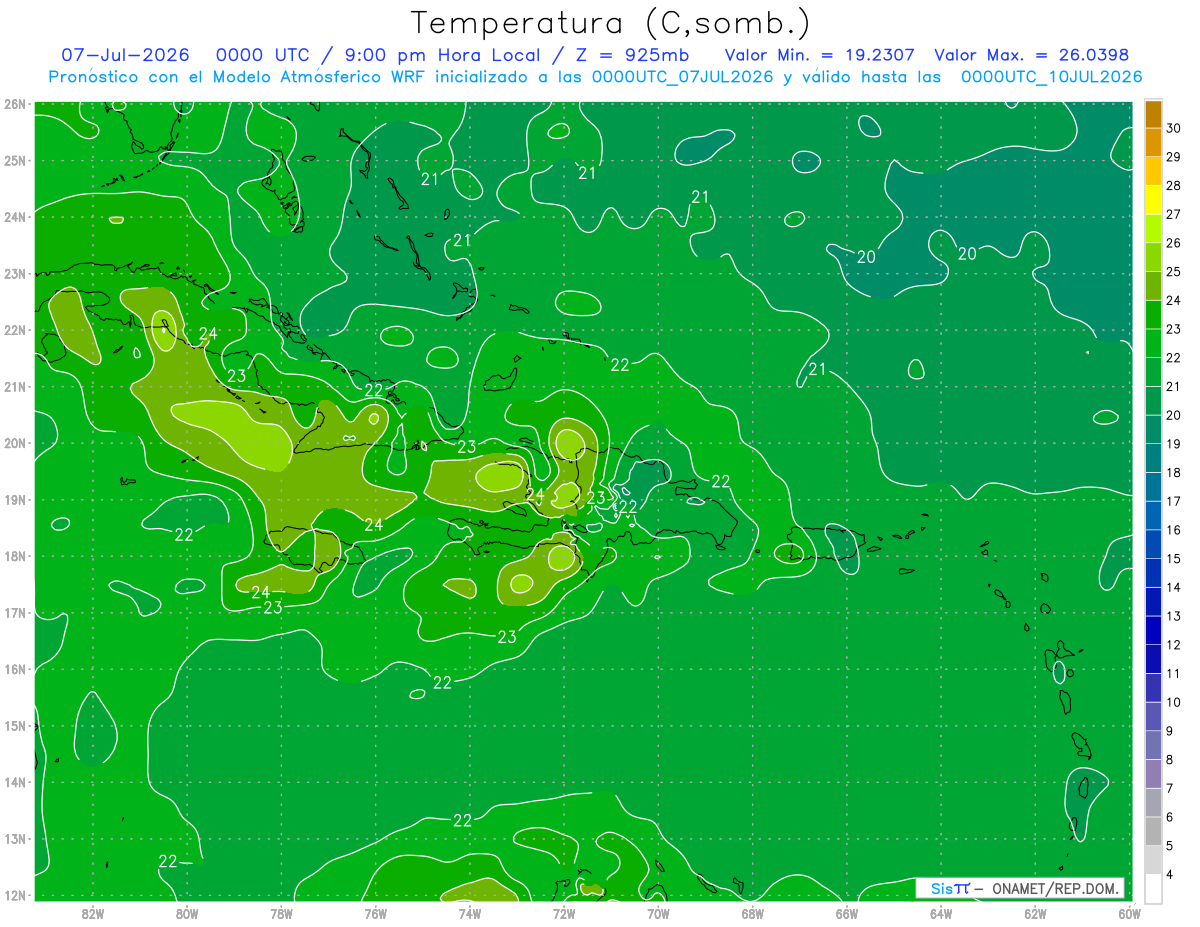Click the longitude axis label '62W'

point(1035,913)
